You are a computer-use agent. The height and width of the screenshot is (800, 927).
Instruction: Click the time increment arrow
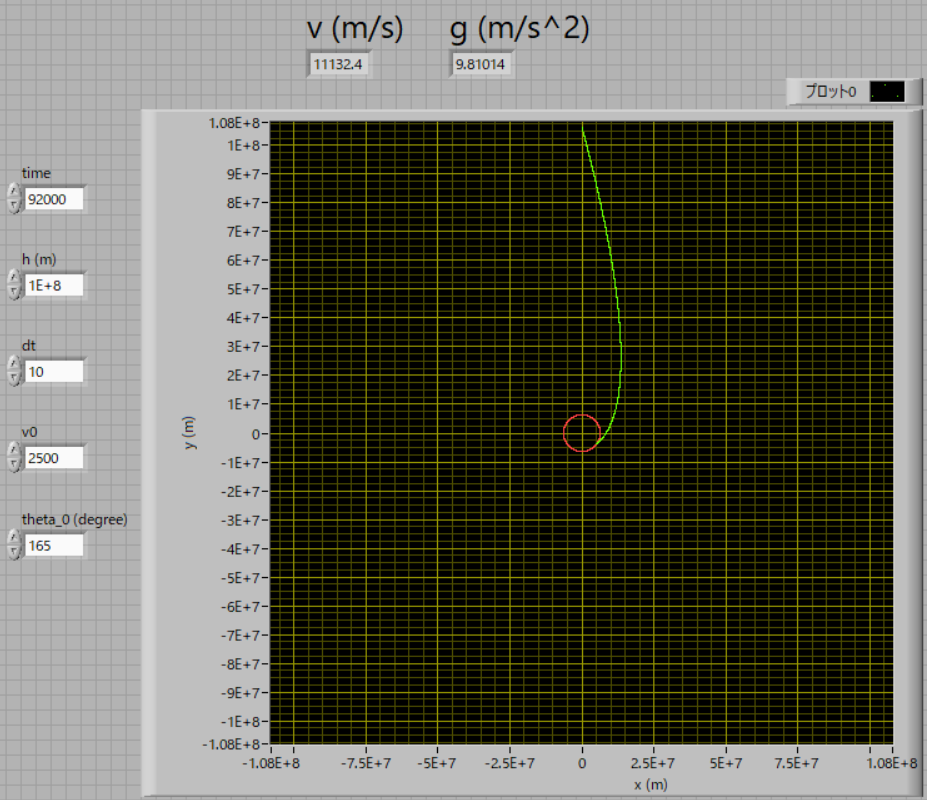13,192
